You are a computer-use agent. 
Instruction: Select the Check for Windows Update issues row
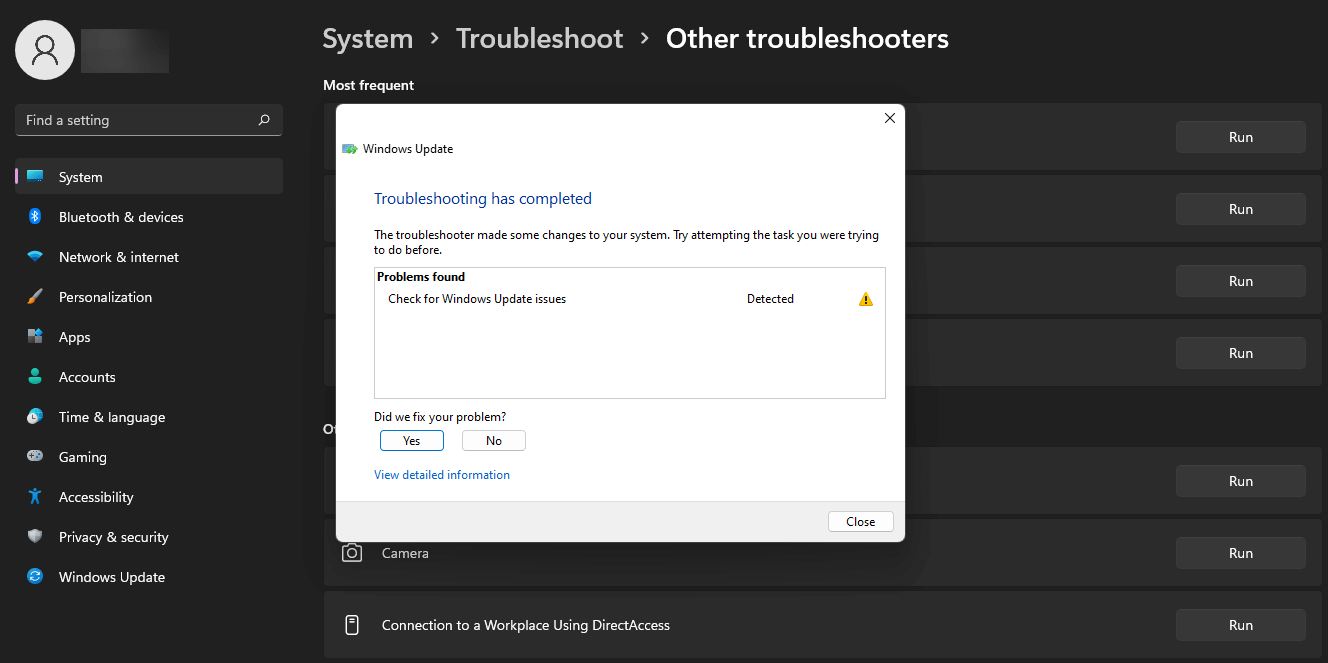(630, 299)
